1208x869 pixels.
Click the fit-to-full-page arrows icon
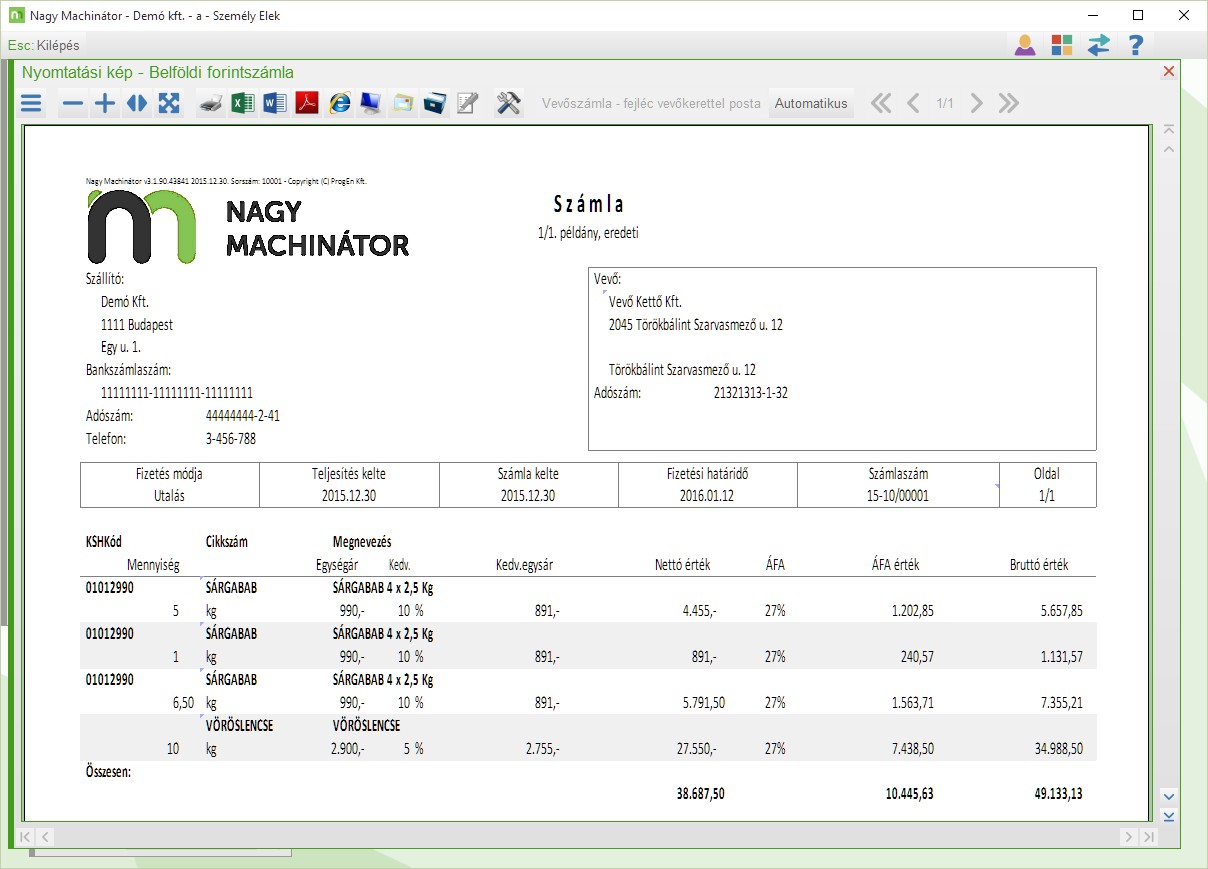click(169, 104)
